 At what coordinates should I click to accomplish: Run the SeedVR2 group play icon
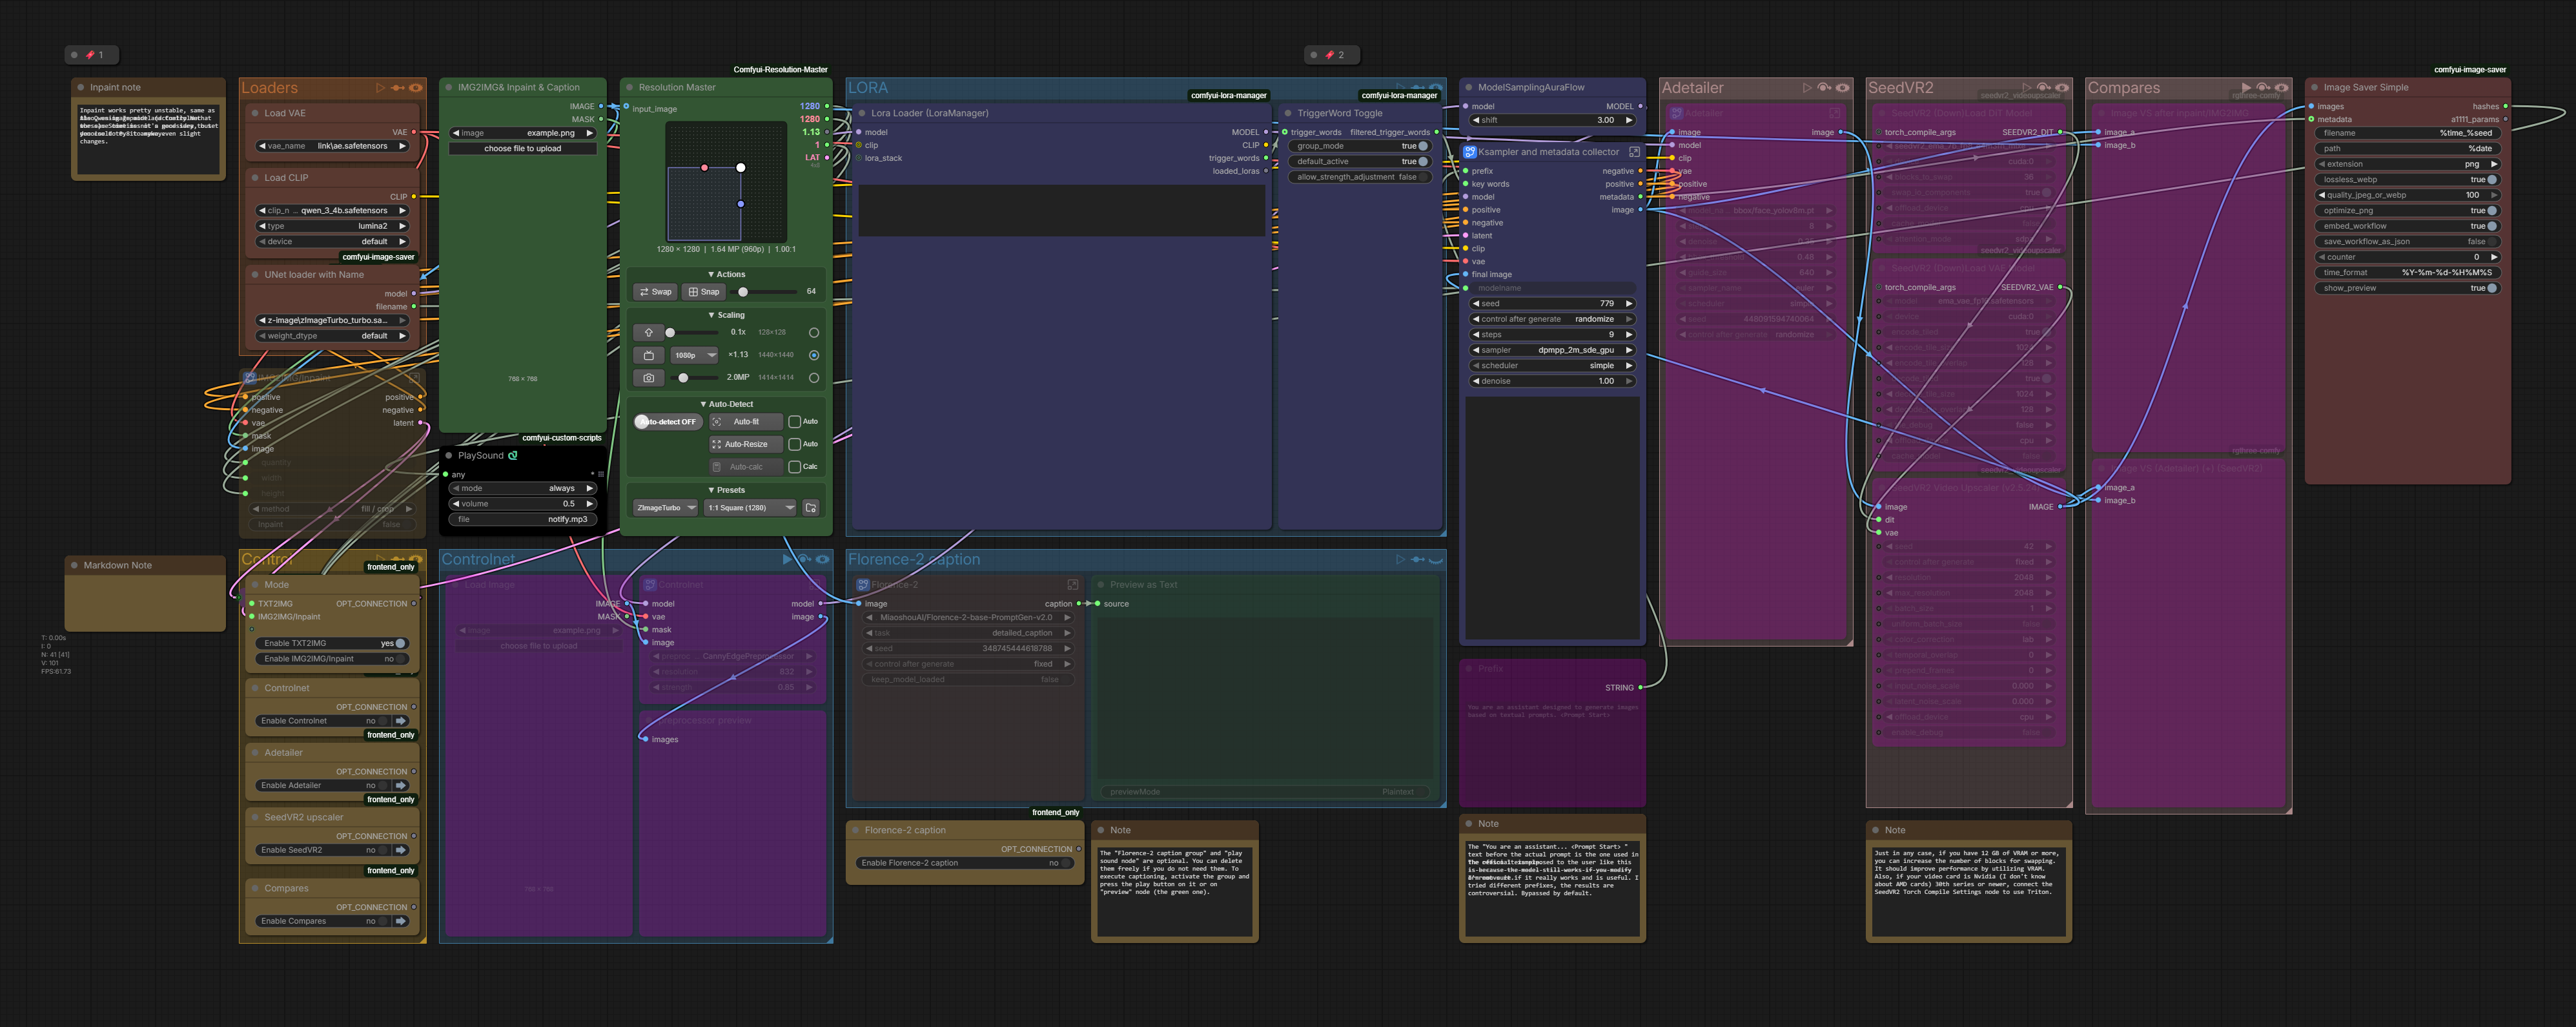pos(2026,88)
